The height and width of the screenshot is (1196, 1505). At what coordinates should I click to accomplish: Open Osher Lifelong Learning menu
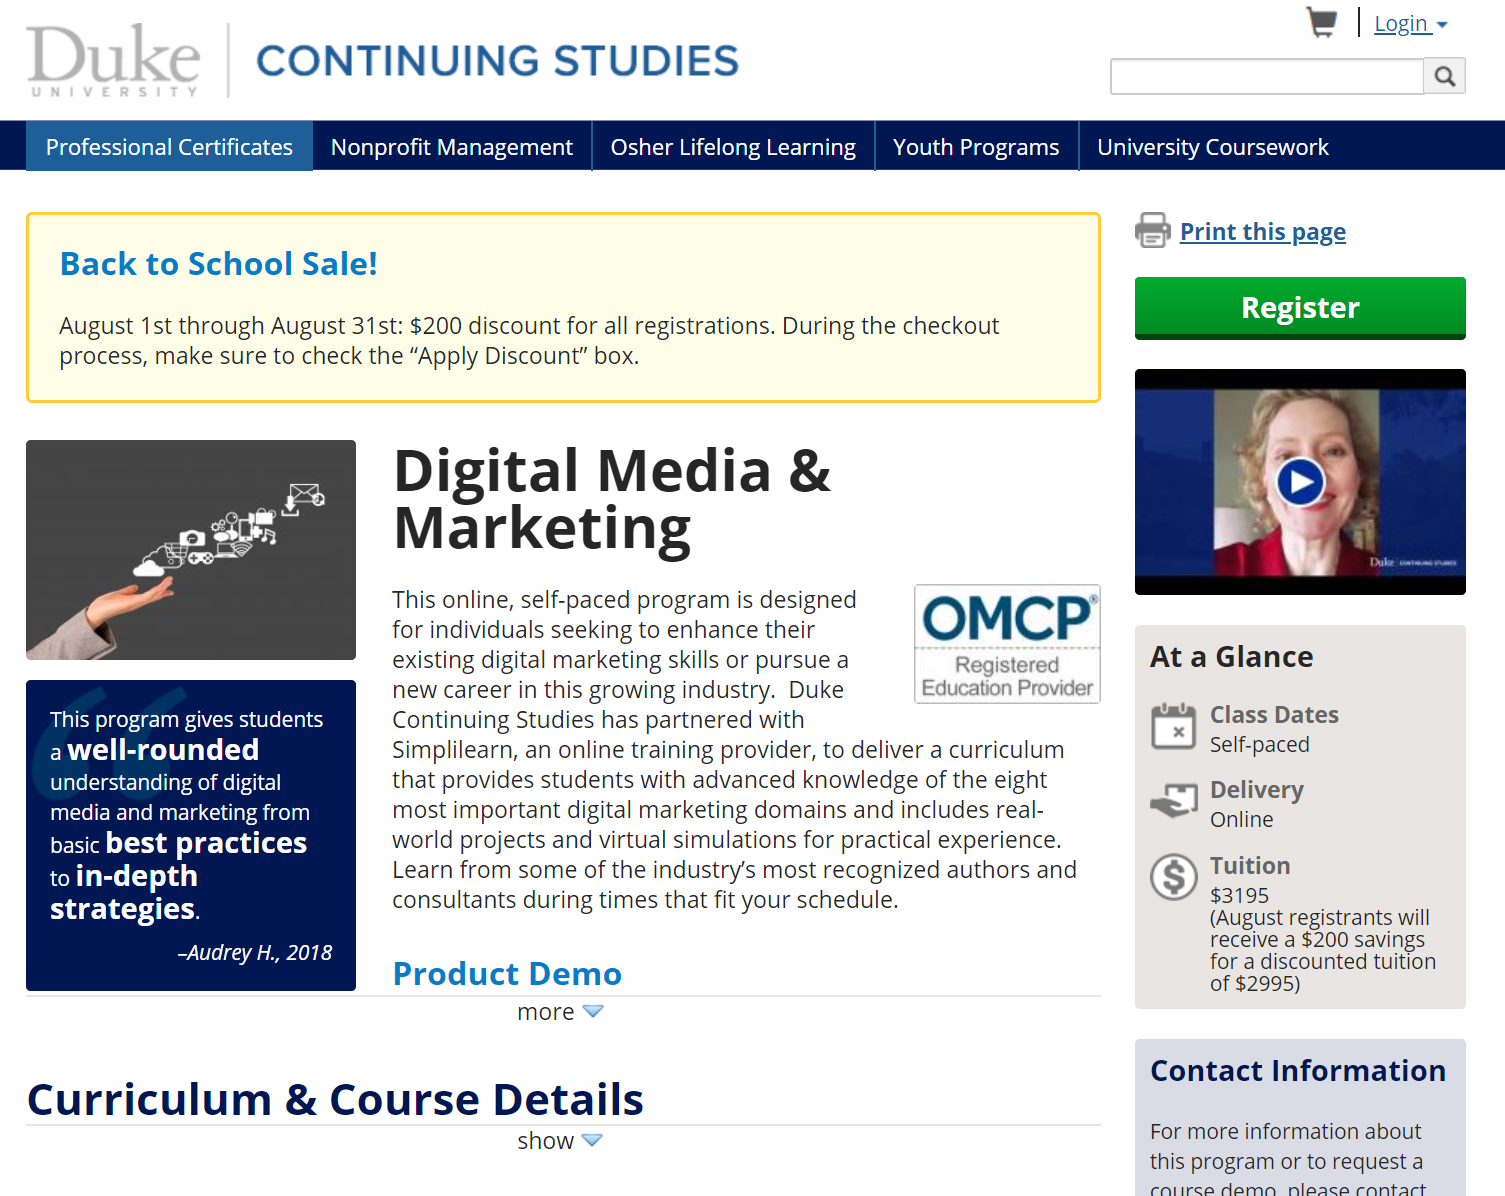(733, 146)
